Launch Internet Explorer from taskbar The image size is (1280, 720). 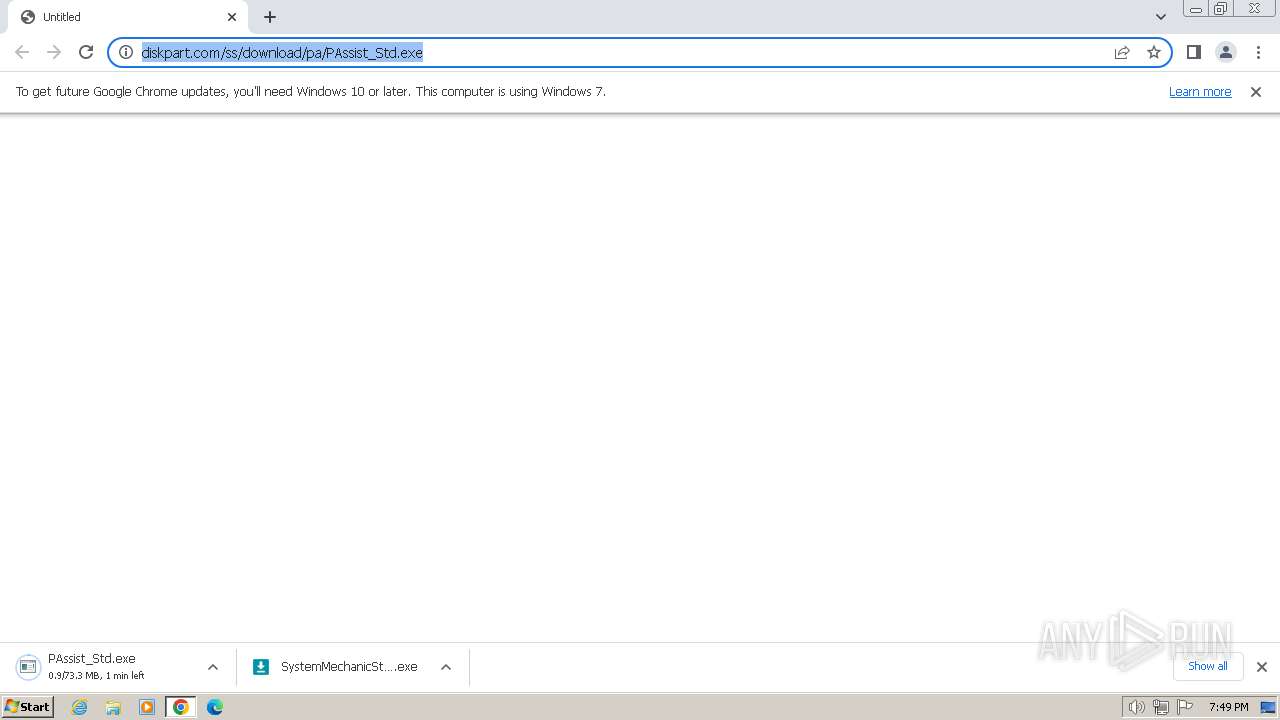[80, 707]
